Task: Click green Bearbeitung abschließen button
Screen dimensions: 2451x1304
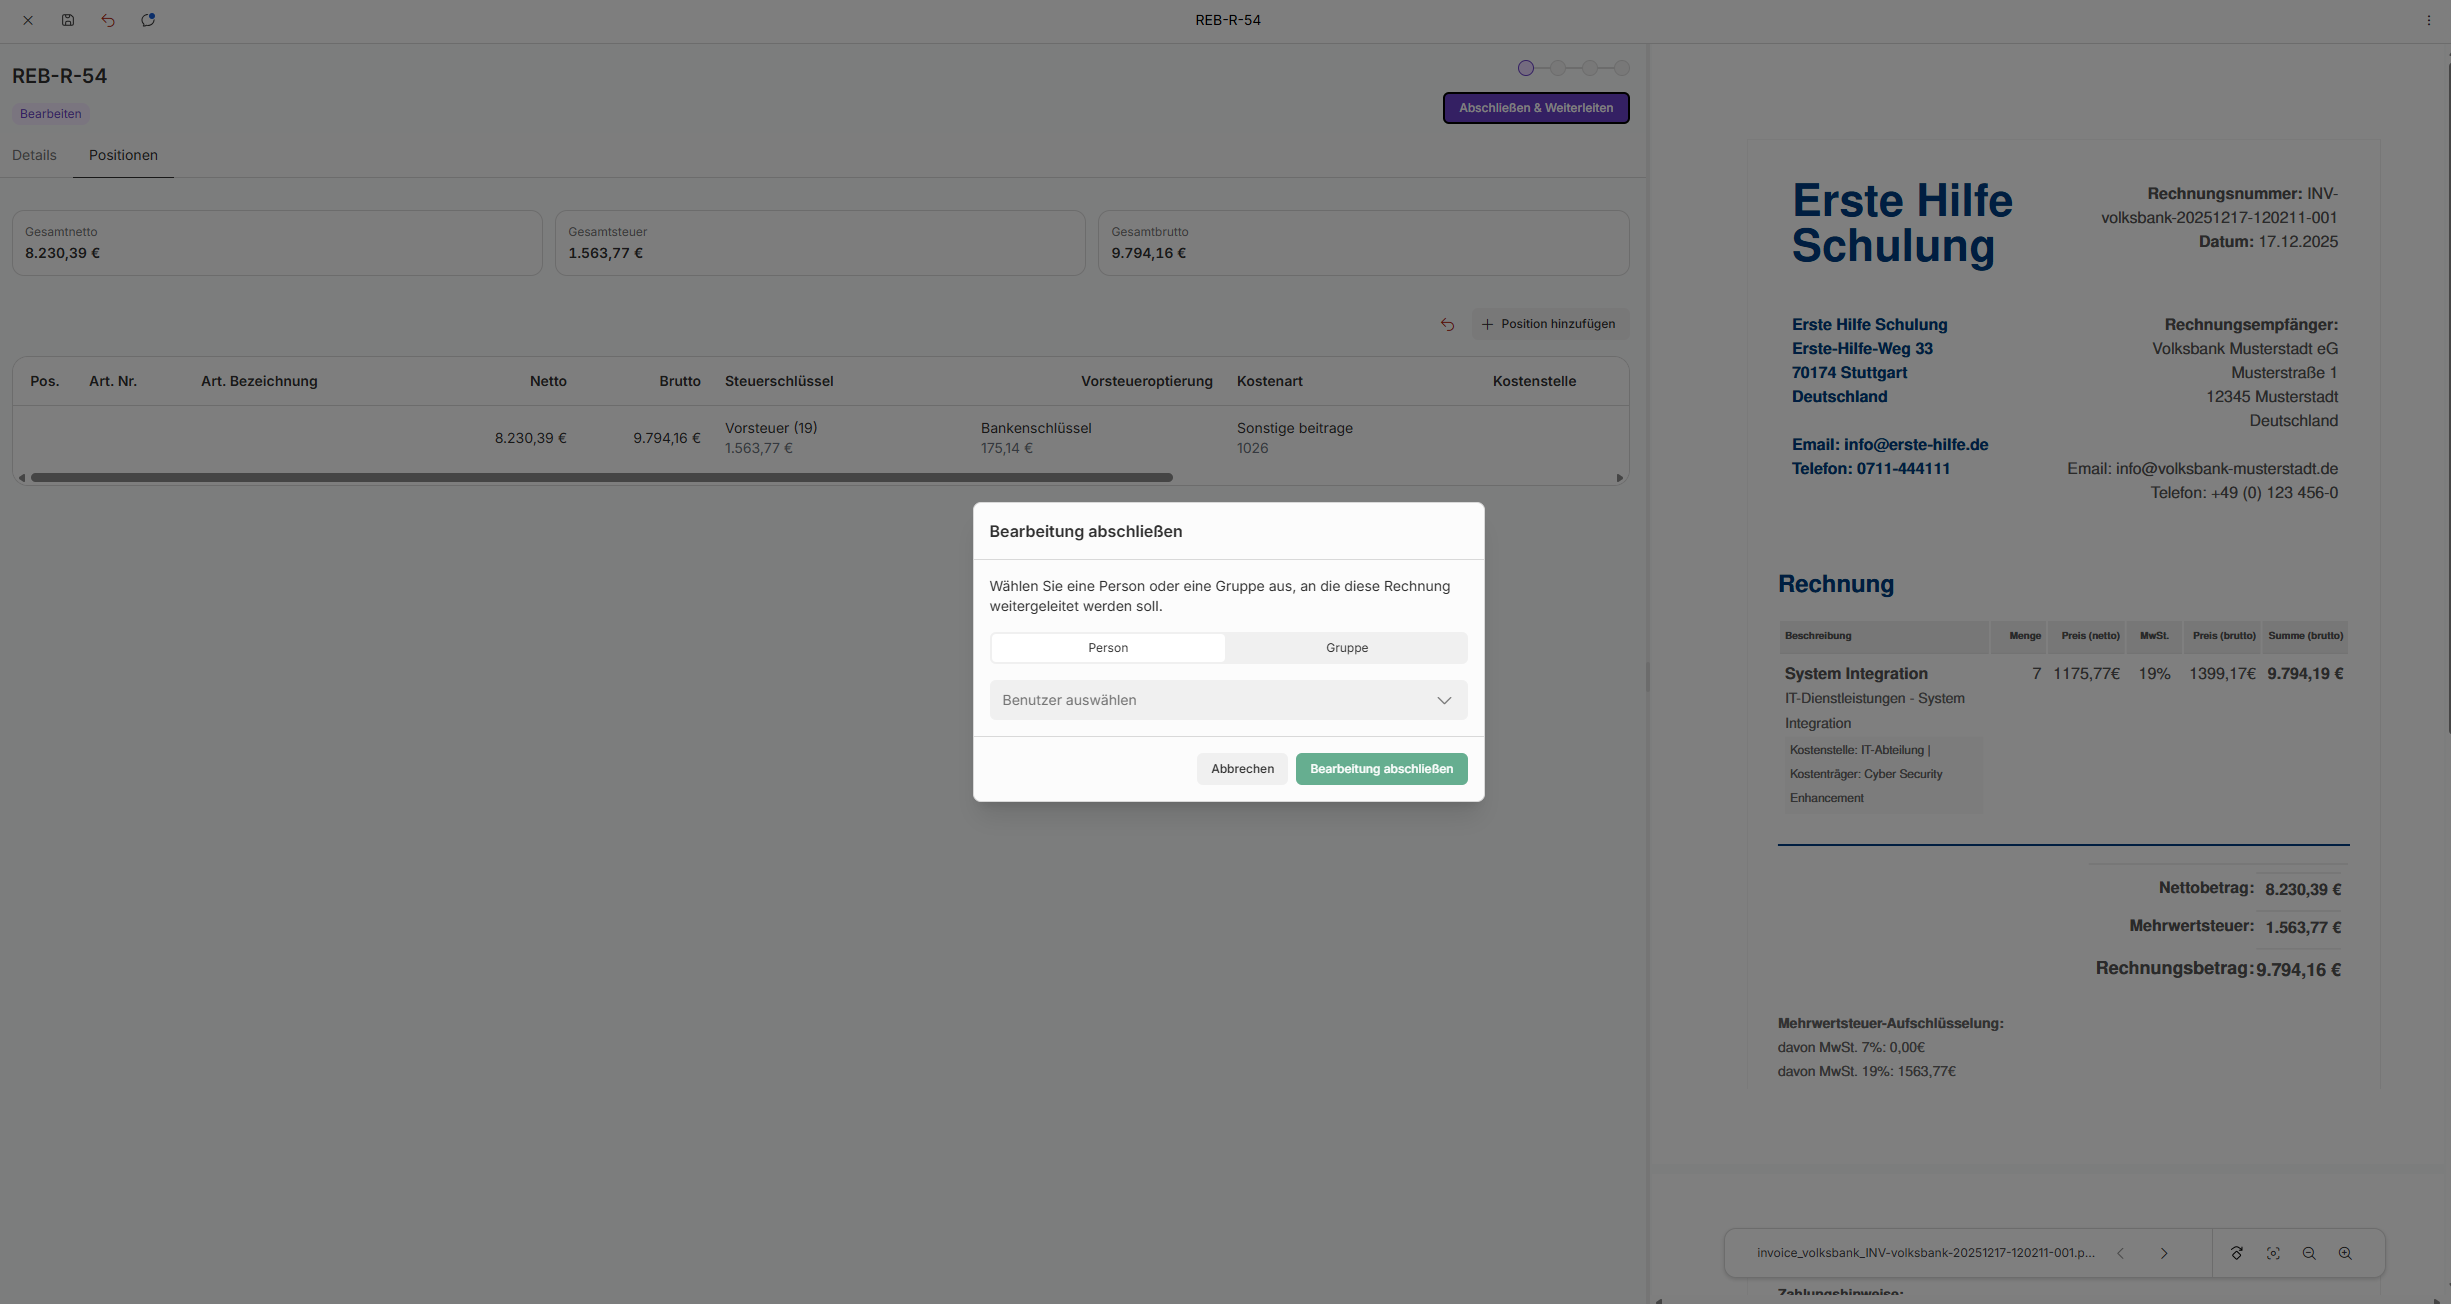Action: point(1381,769)
